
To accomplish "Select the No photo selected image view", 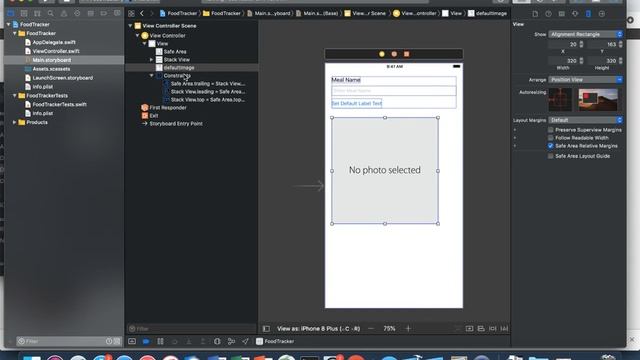I will (385, 171).
